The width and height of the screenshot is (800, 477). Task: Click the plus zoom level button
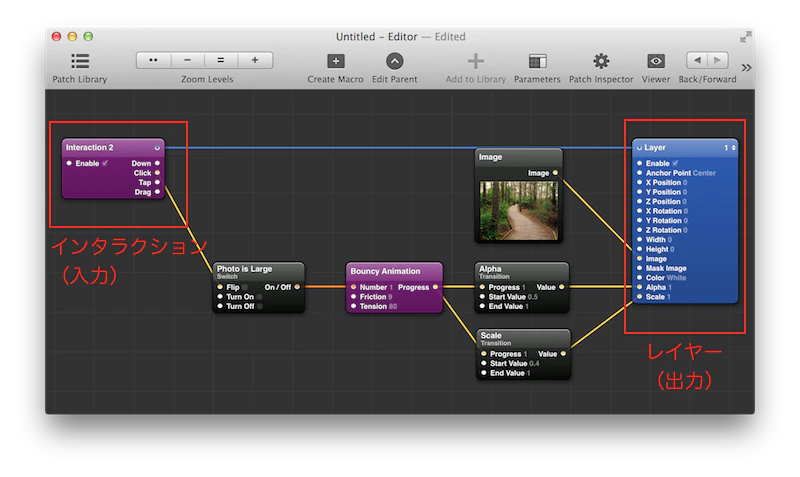[x=255, y=60]
